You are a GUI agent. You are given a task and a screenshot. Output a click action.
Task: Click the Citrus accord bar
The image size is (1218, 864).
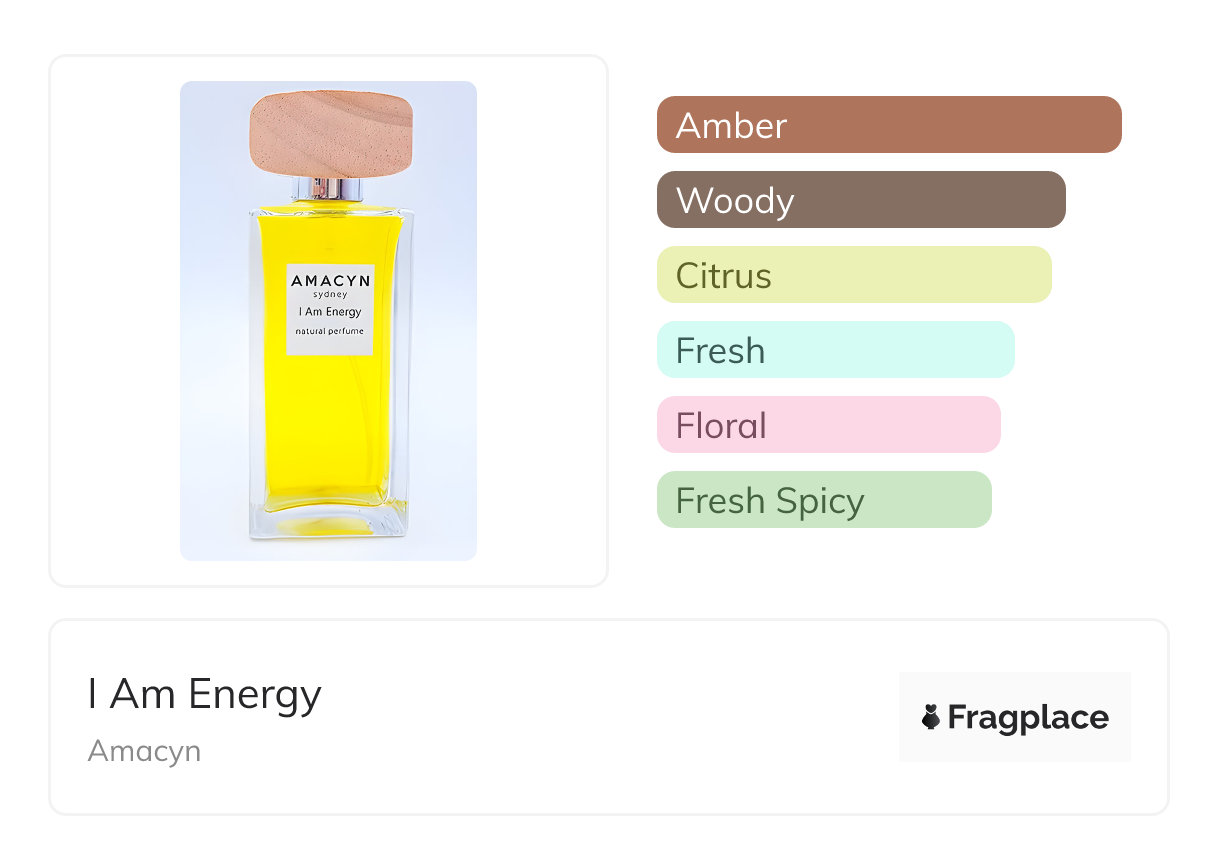853,275
